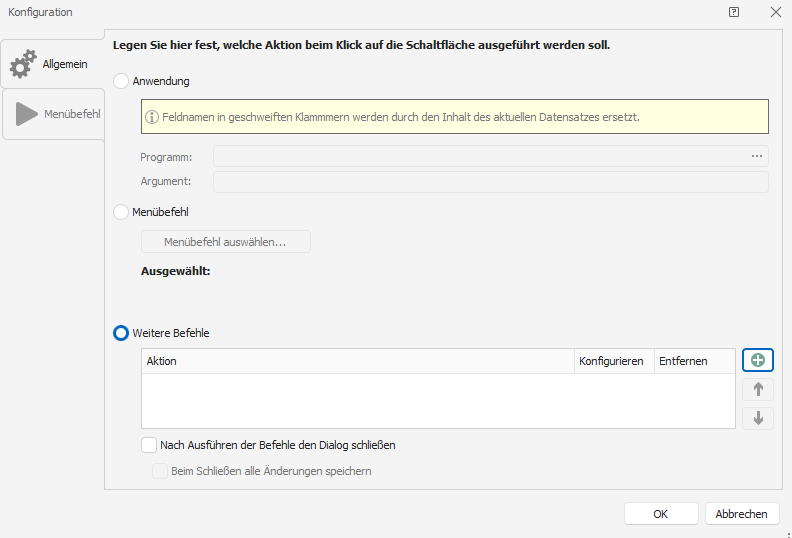
Task: Select the Weitere Befehle radio option
Action: click(122, 333)
